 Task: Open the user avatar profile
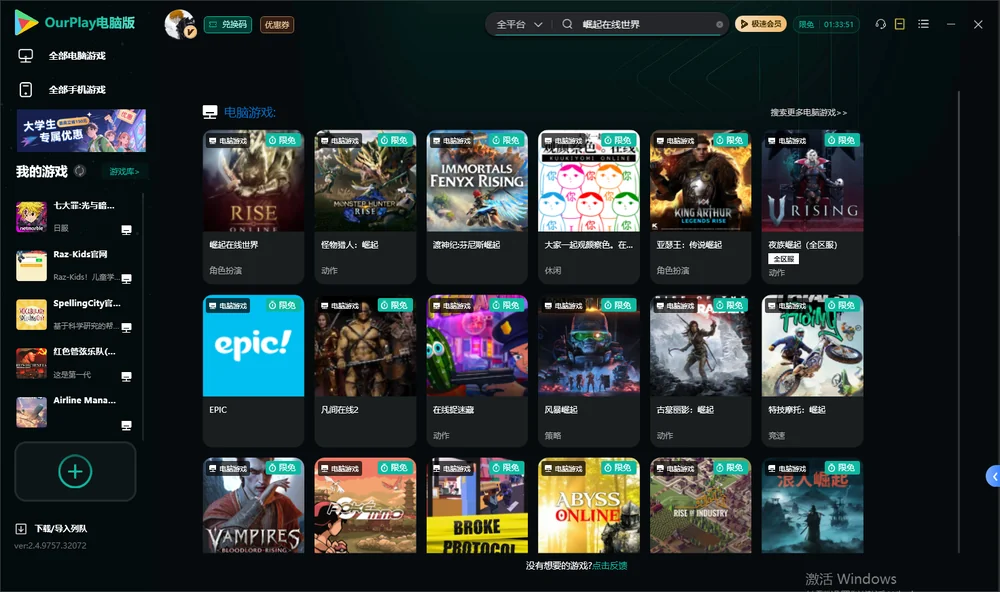pyautogui.click(x=180, y=24)
